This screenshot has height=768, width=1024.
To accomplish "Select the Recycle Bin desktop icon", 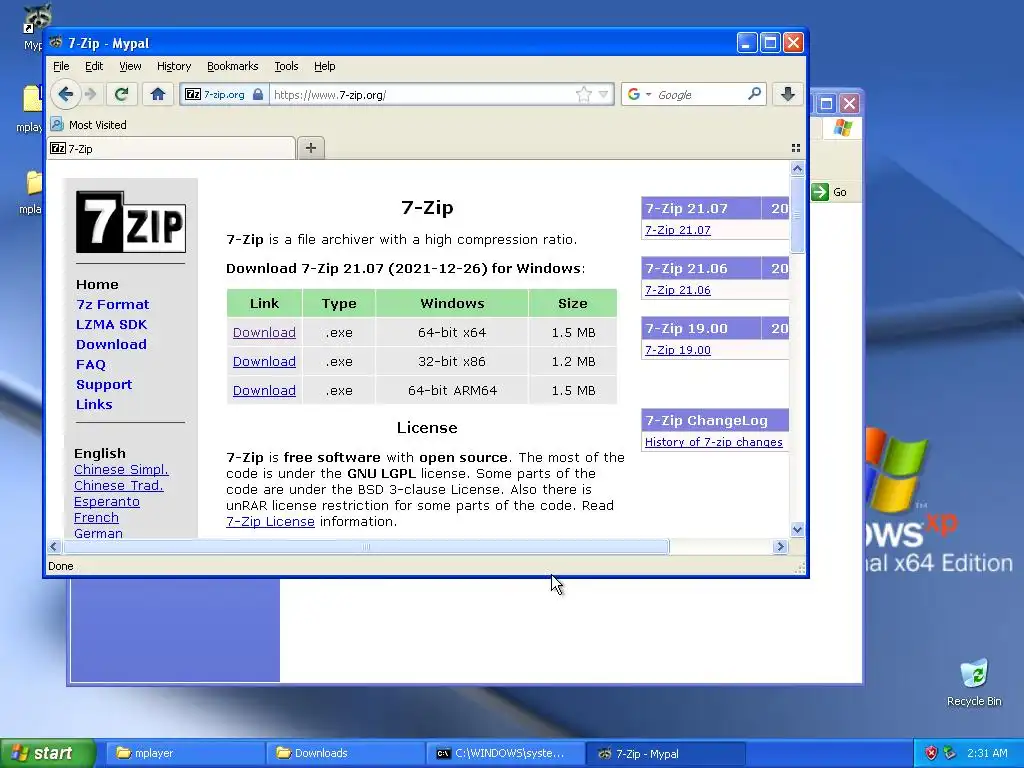I will pyautogui.click(x=974, y=683).
